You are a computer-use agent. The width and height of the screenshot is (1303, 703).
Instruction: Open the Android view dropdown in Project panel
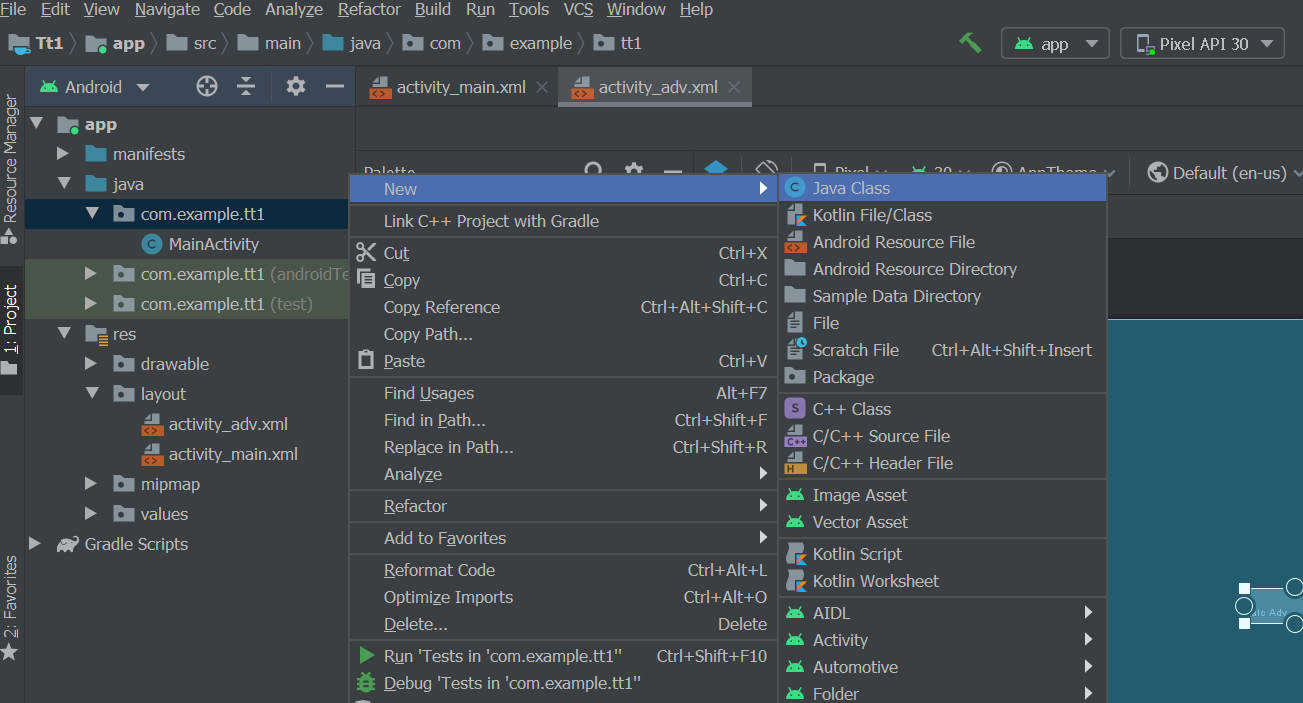94,87
